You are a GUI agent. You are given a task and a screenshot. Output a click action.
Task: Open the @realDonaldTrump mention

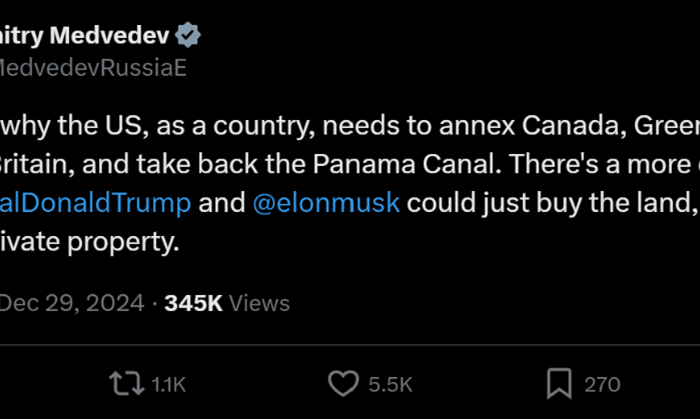pos(96,203)
